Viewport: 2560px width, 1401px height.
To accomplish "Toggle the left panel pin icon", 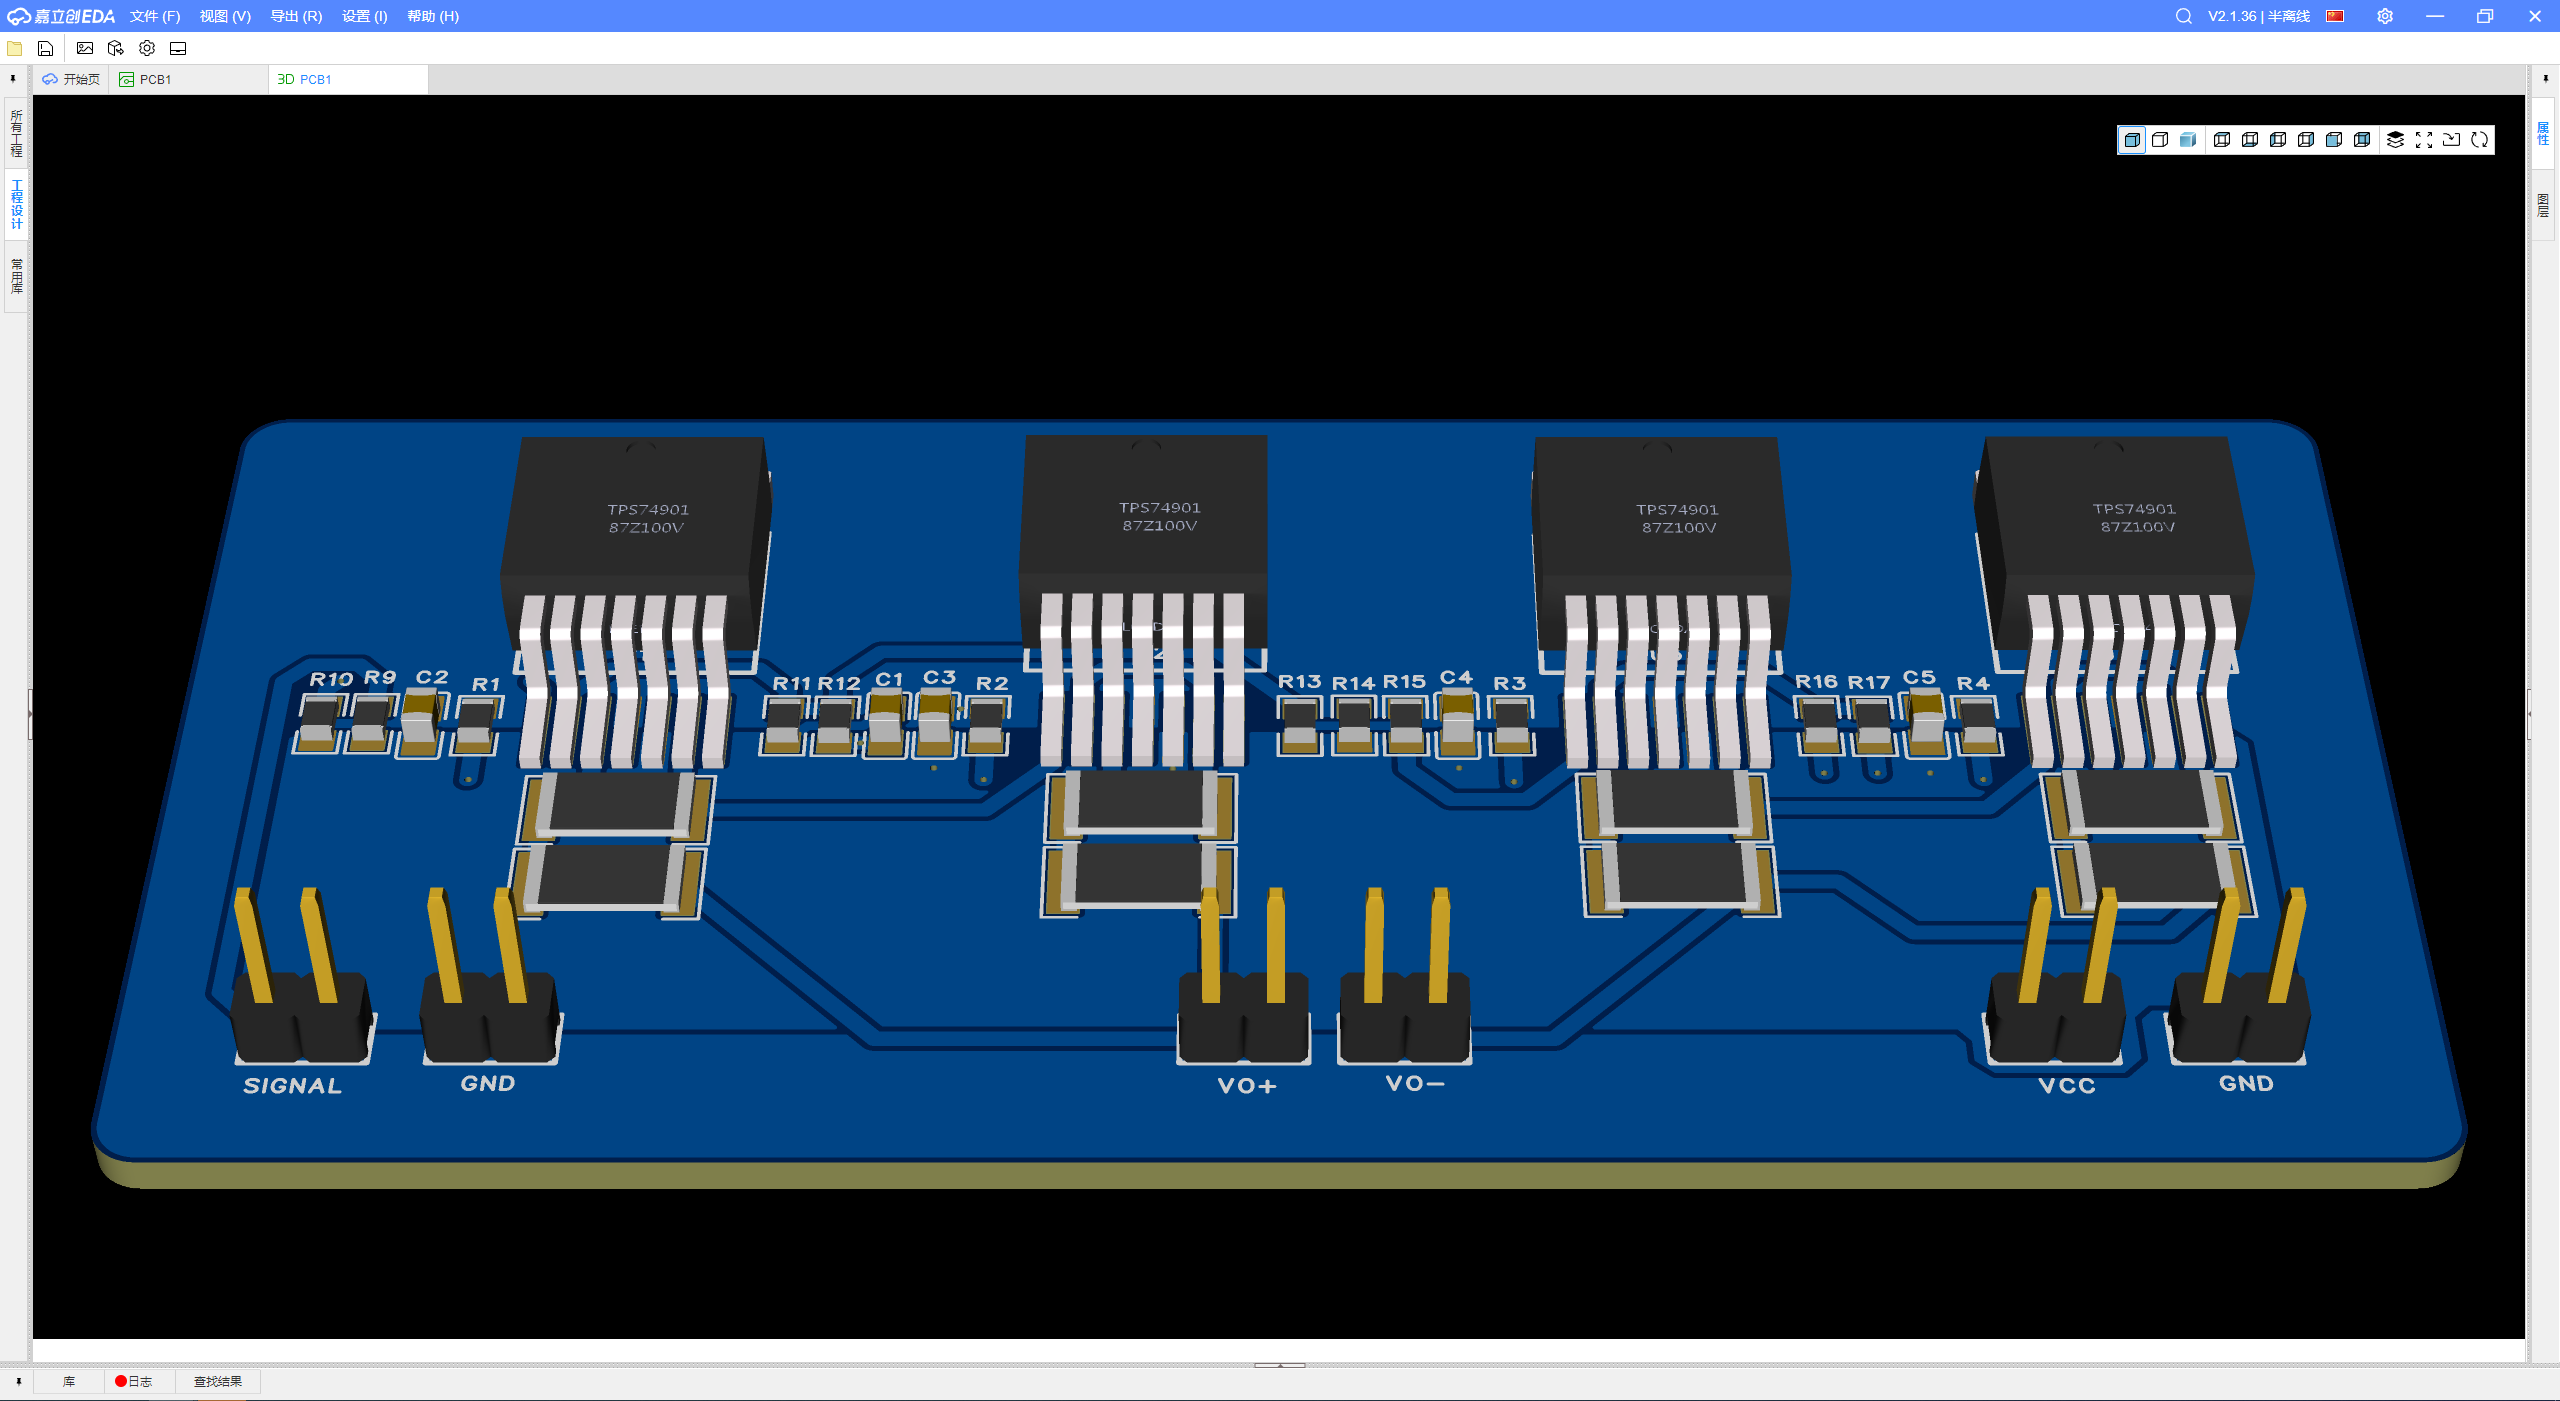I will (13, 79).
